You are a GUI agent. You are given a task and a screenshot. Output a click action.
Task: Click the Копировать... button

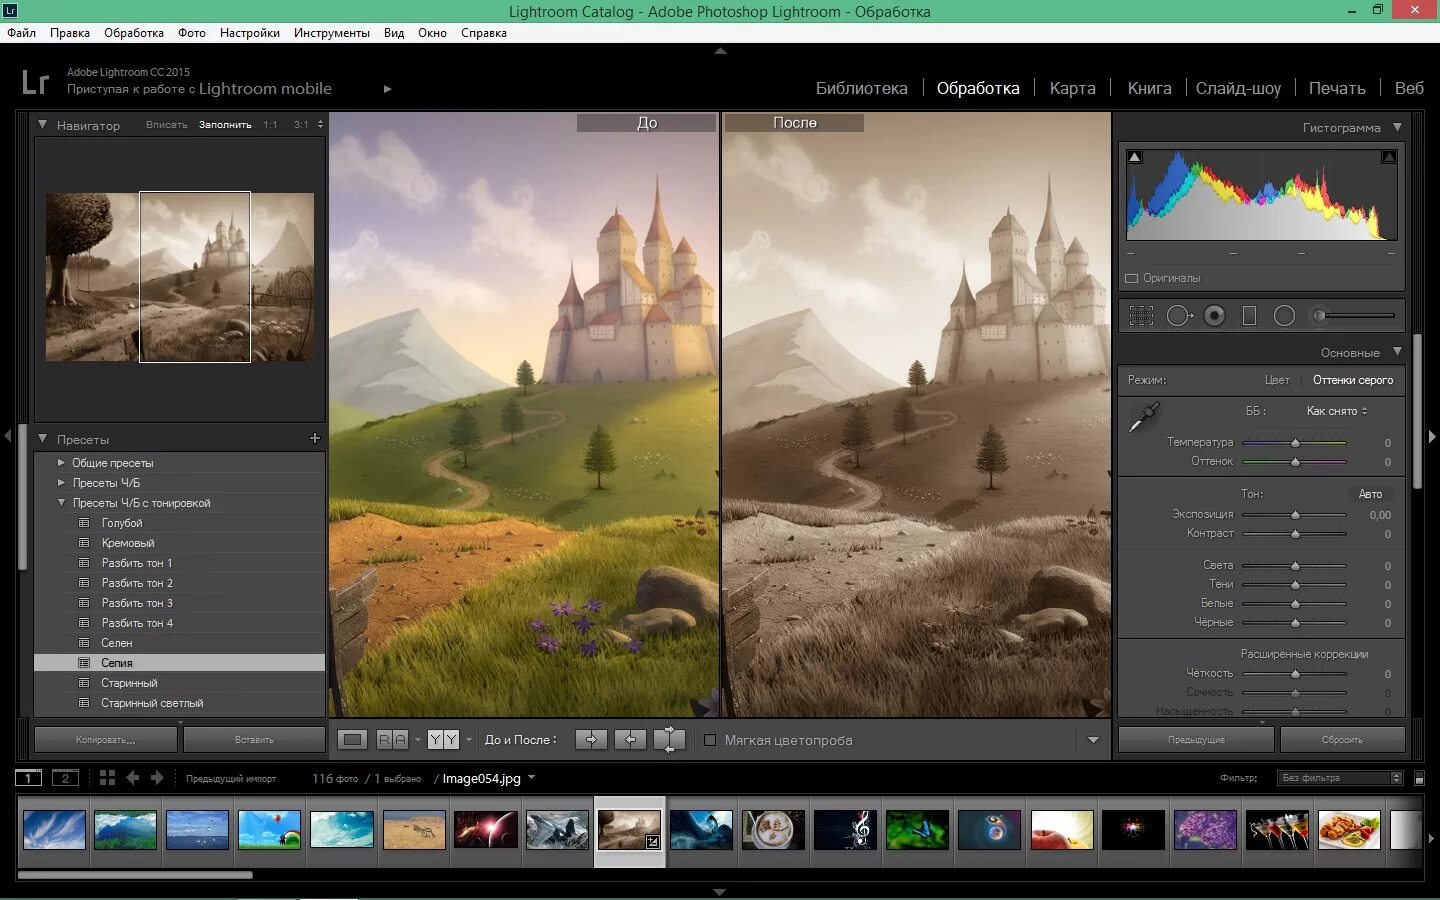[x=106, y=740]
